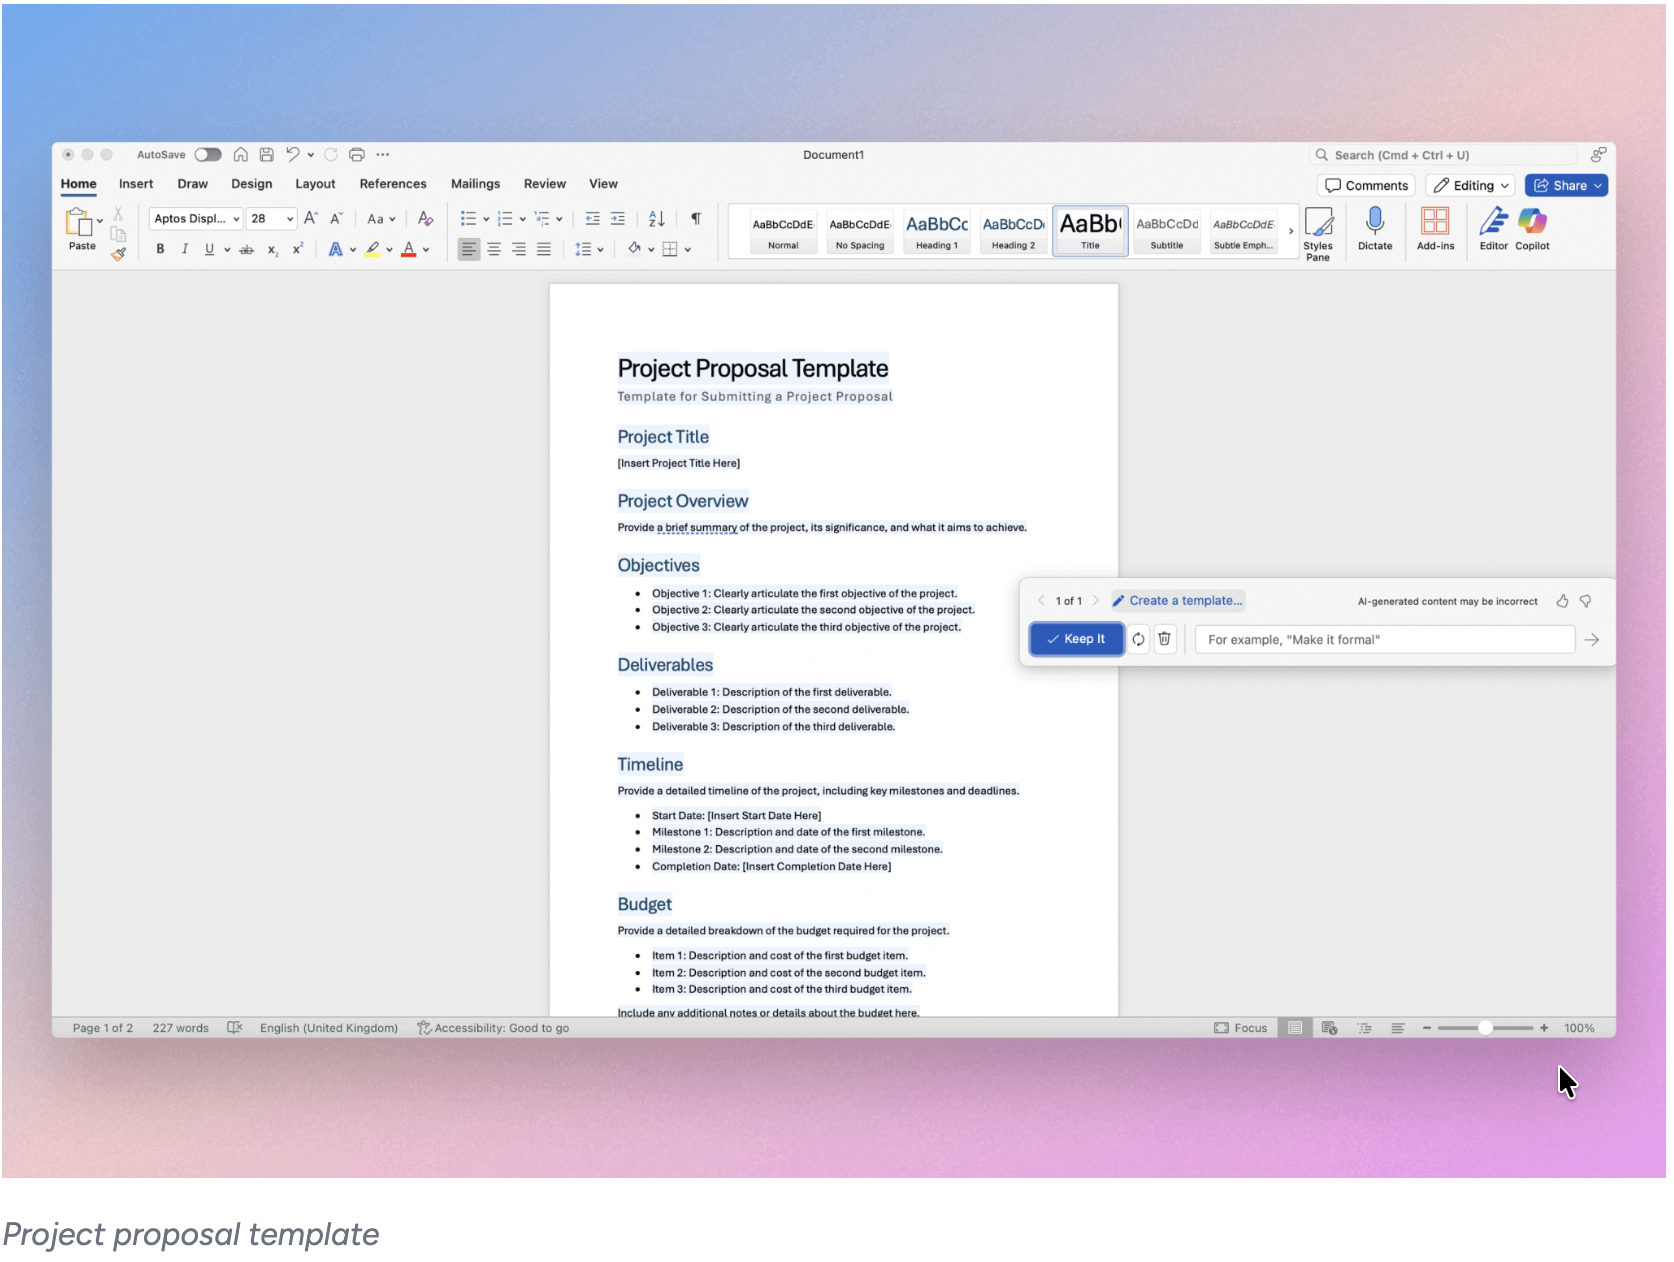Click the Keep It button in Copilot popup
Viewport: 1674px width, 1262px height.
coord(1076,638)
